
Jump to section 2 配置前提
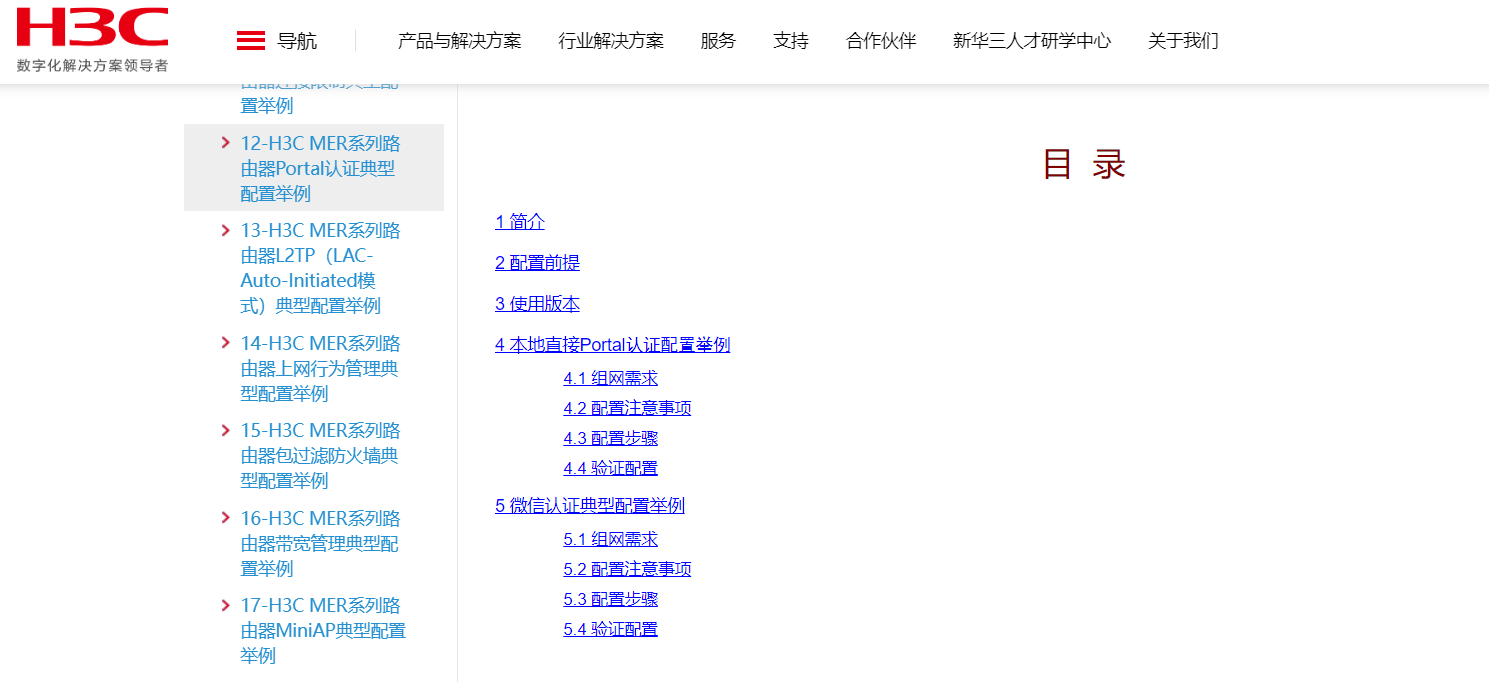point(537,263)
